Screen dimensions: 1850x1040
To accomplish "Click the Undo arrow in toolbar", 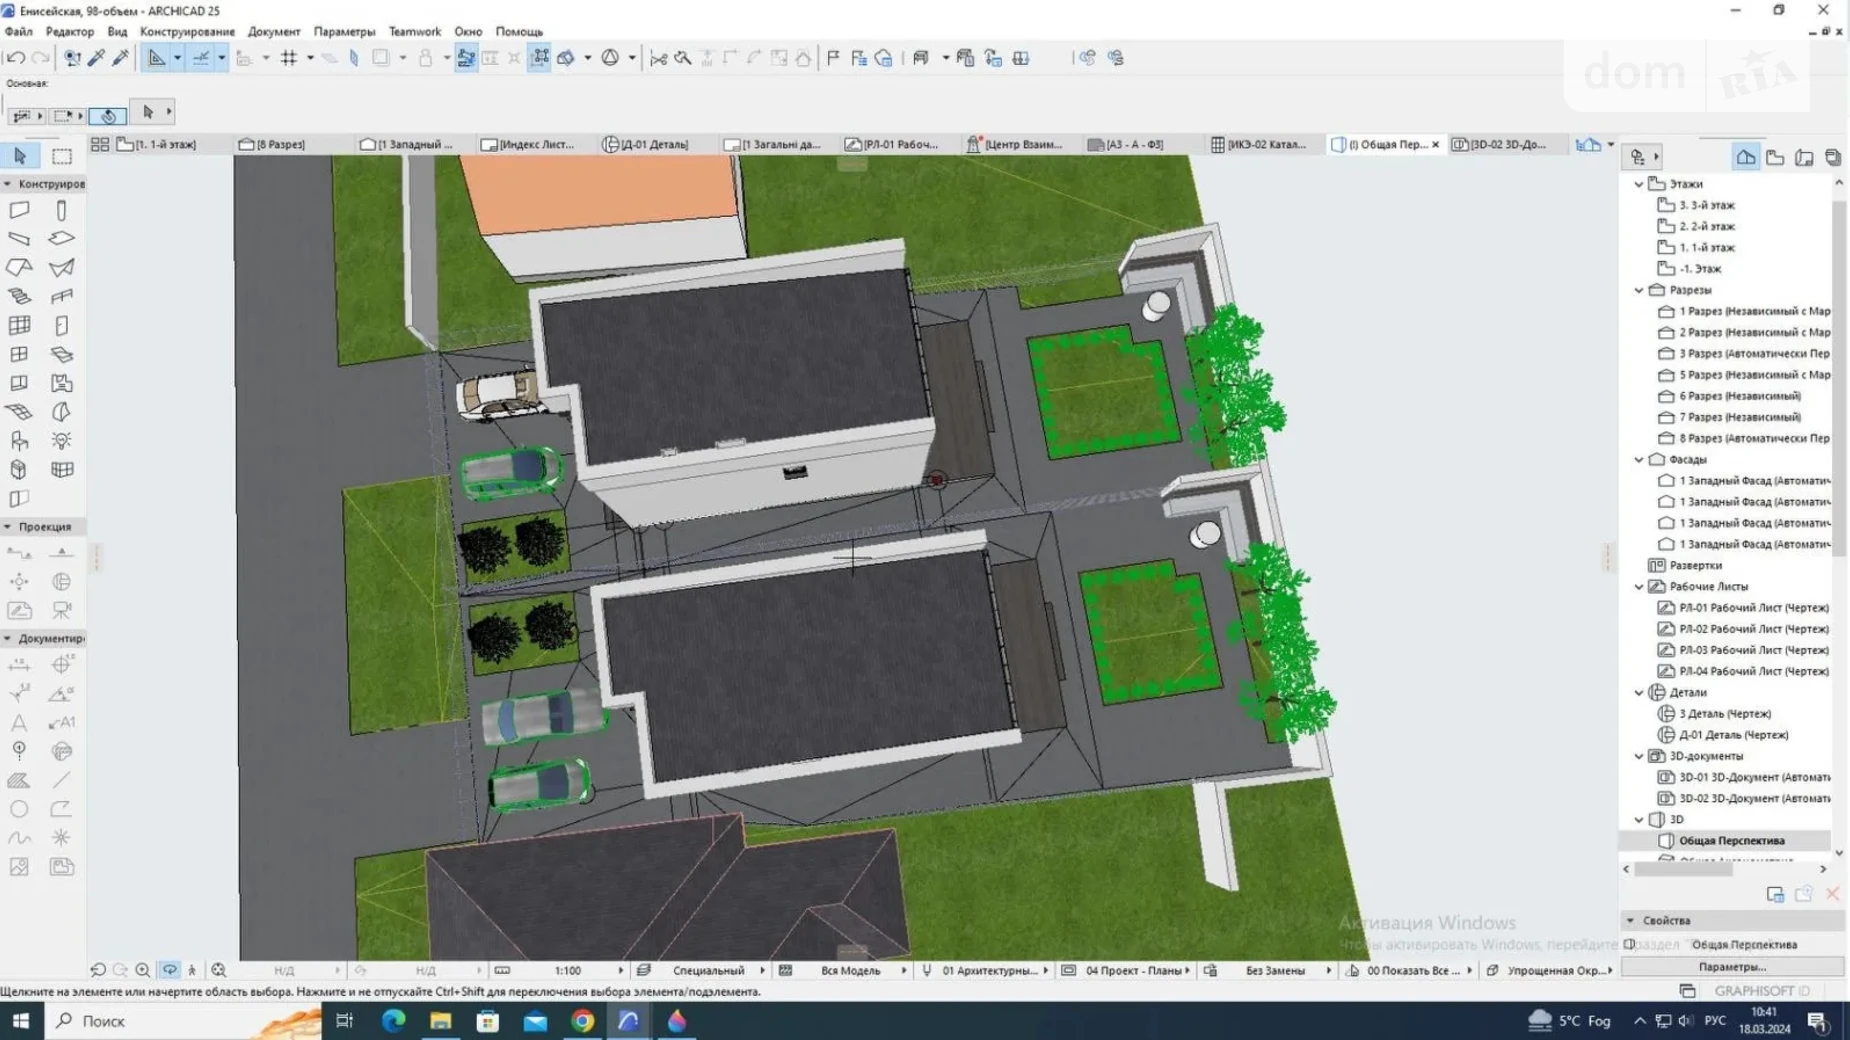I will click(x=16, y=58).
